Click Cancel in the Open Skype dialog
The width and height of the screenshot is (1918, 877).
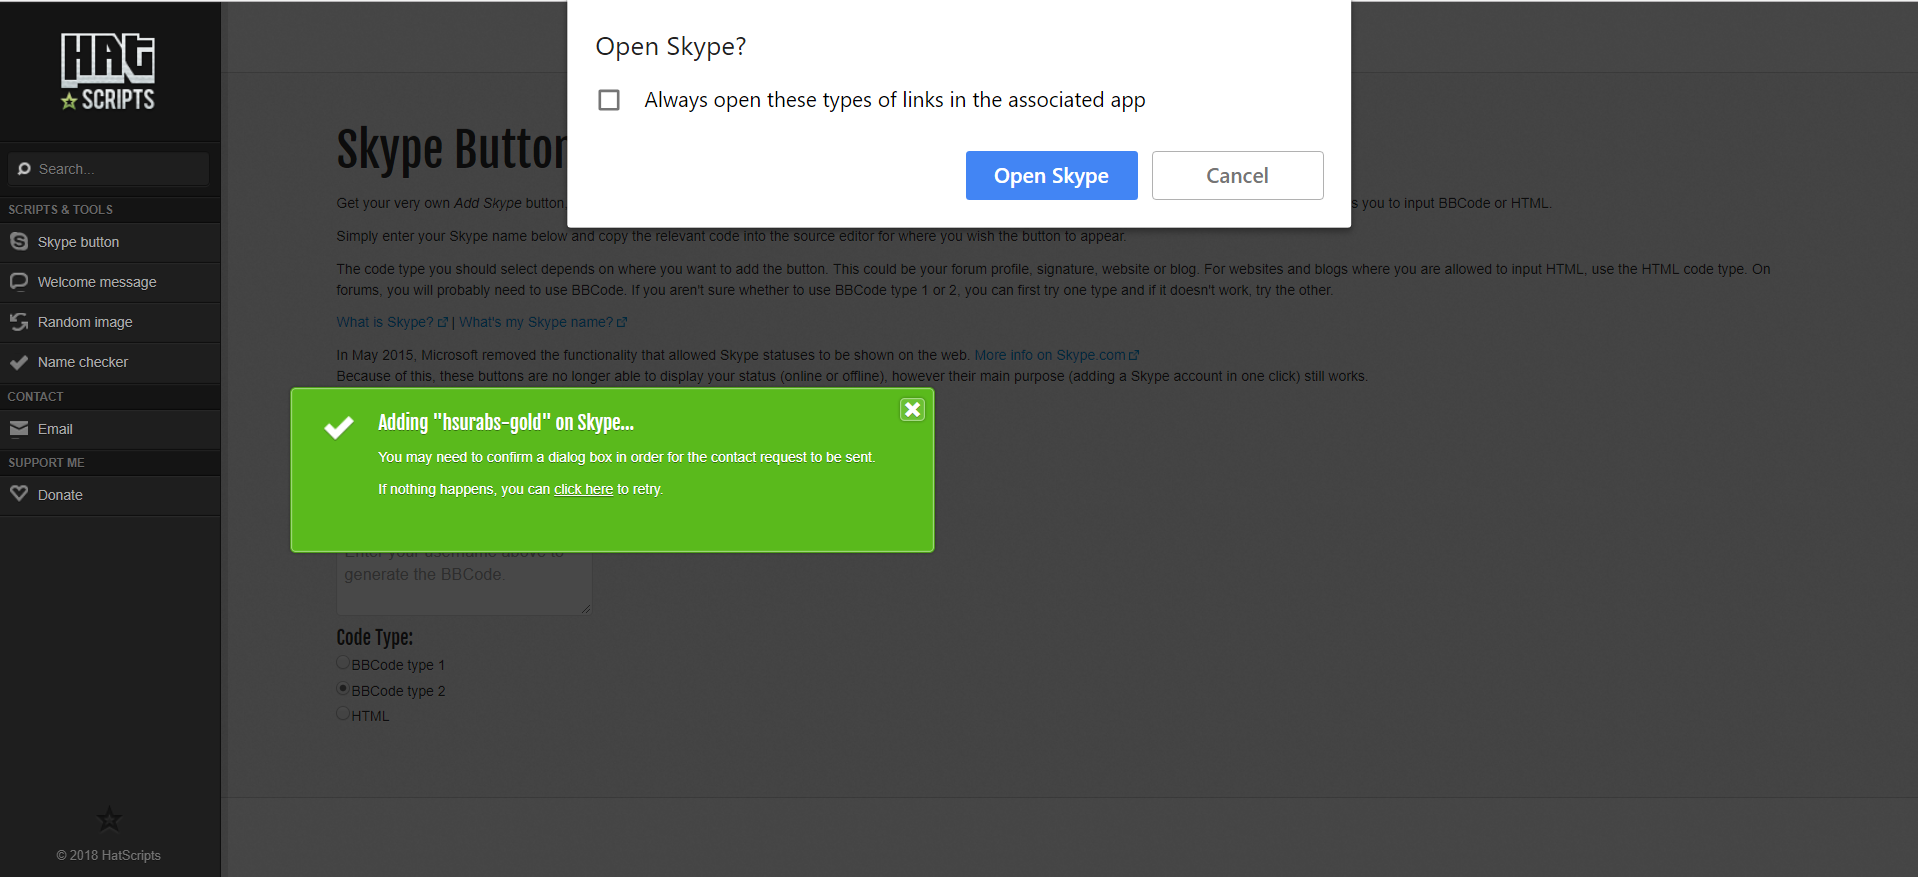(1237, 175)
